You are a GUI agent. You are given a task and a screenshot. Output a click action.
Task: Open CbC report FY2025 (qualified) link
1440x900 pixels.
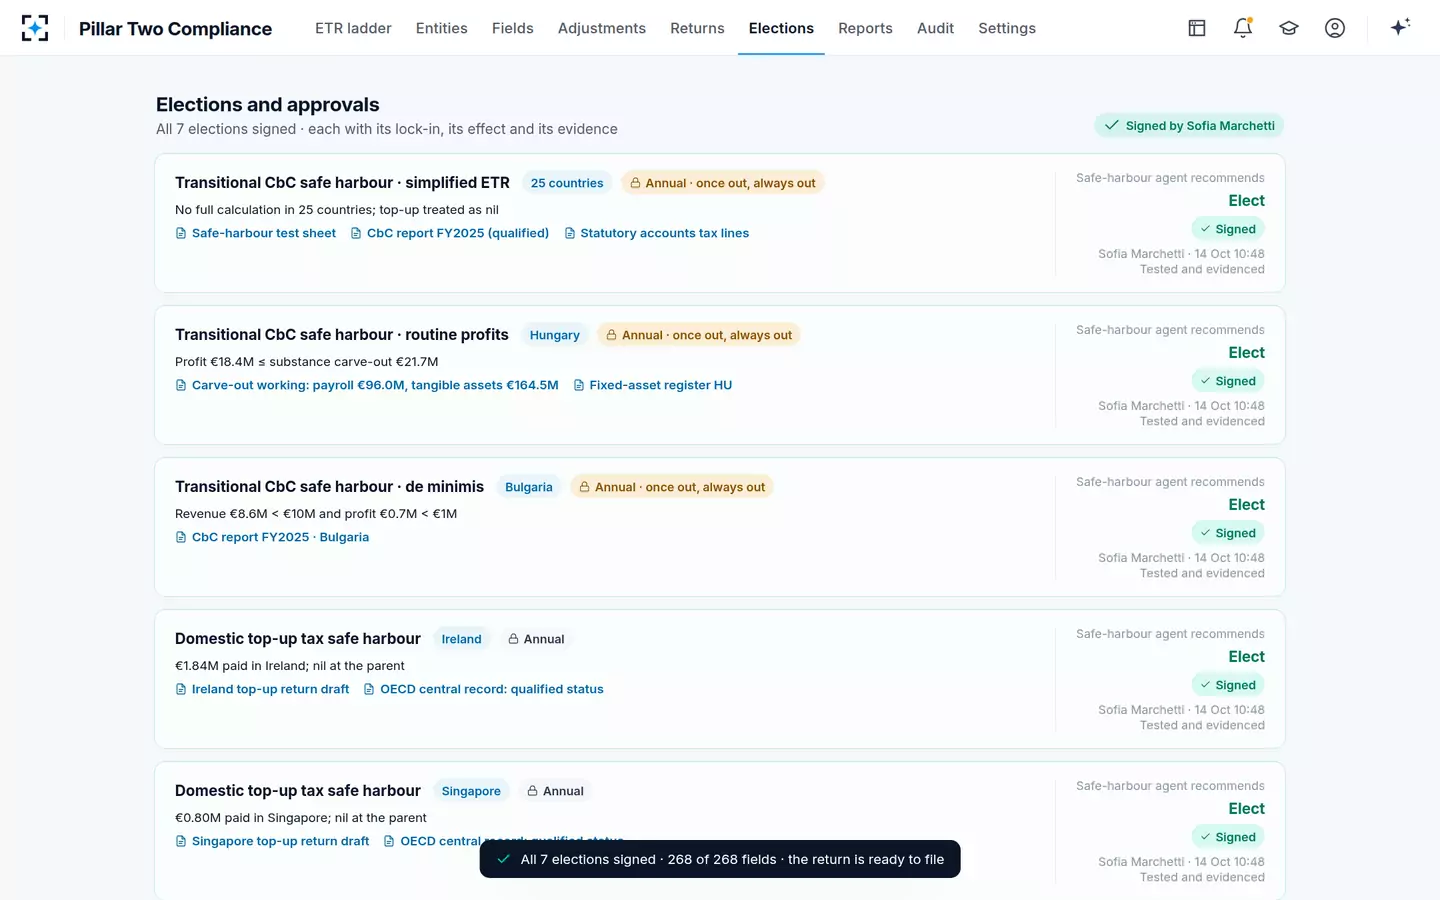(458, 233)
